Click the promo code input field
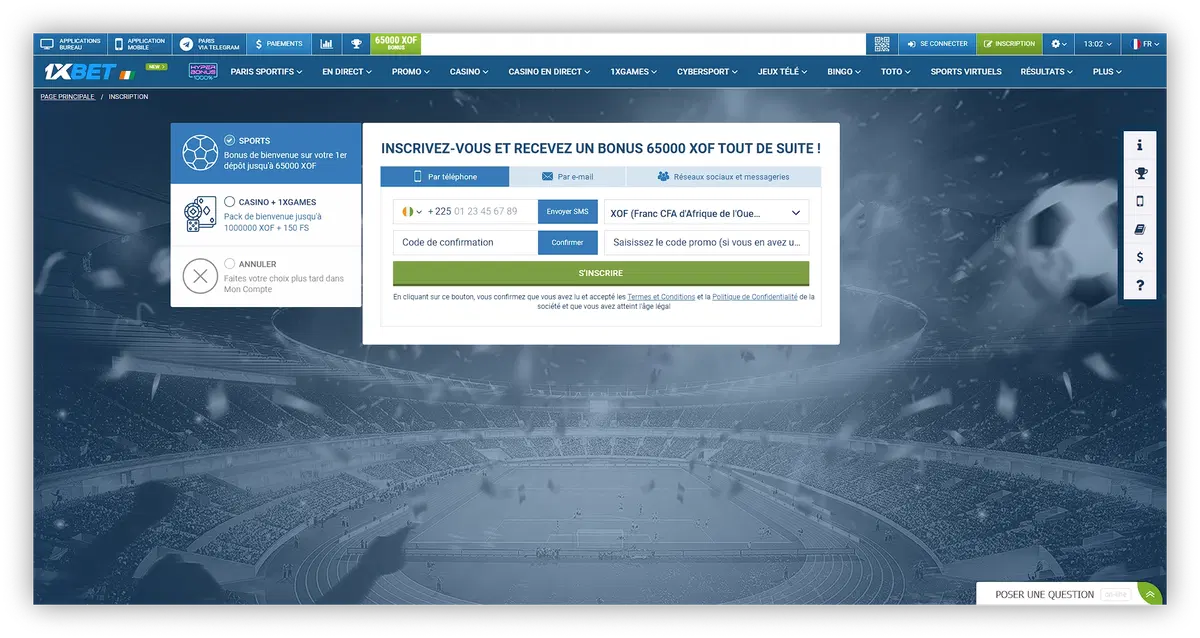 point(707,243)
